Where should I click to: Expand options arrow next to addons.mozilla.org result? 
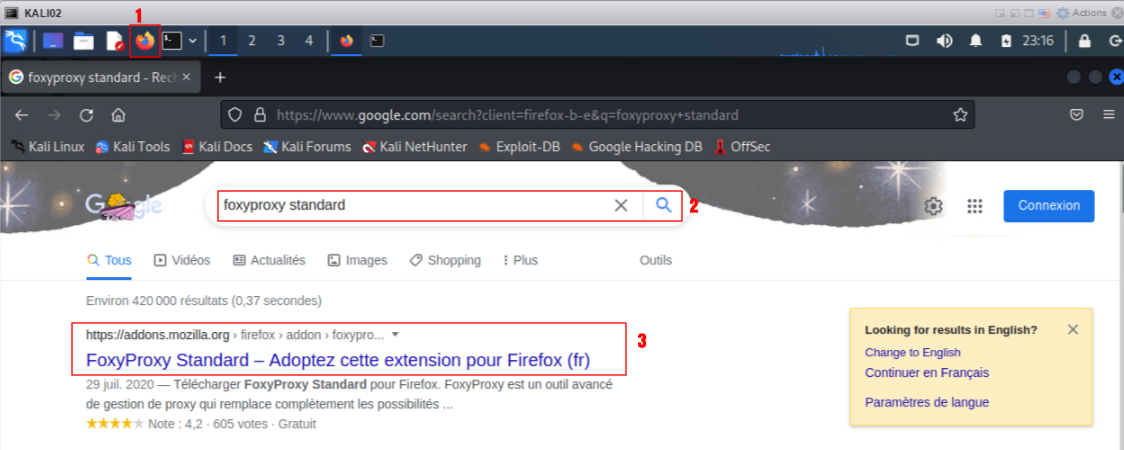pyautogui.click(x=395, y=334)
